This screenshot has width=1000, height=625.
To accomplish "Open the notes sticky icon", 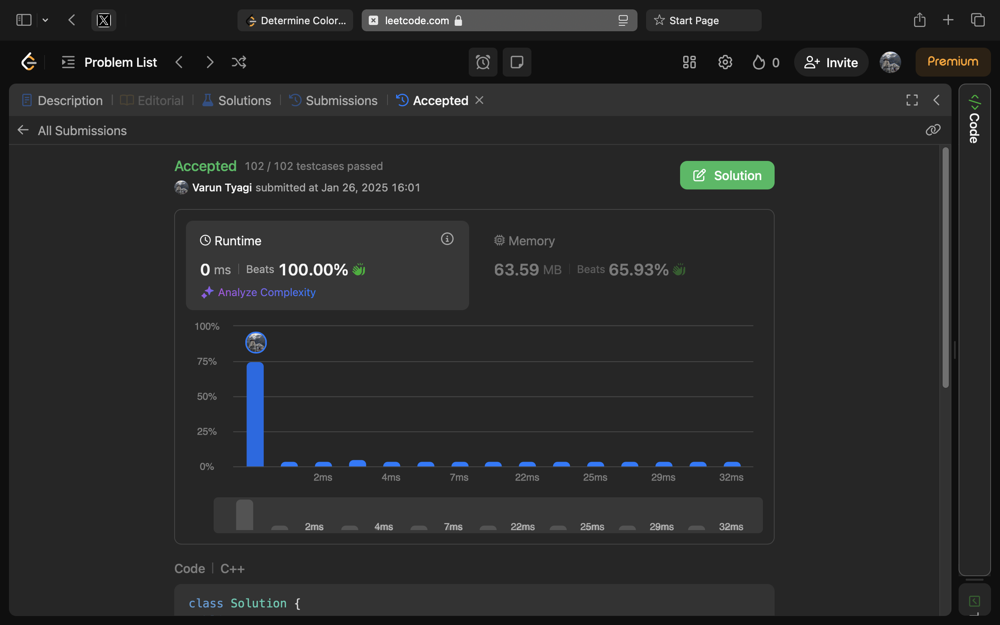I will pos(517,62).
